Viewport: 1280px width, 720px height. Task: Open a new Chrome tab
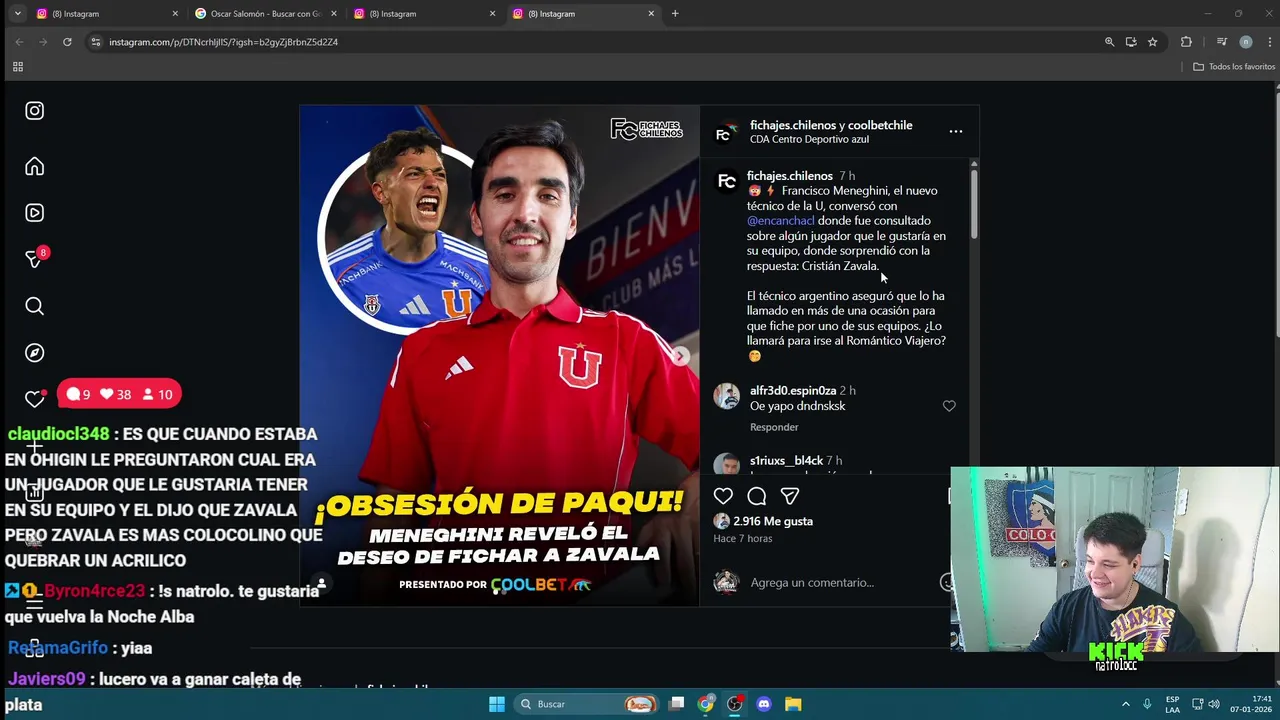[x=675, y=14]
